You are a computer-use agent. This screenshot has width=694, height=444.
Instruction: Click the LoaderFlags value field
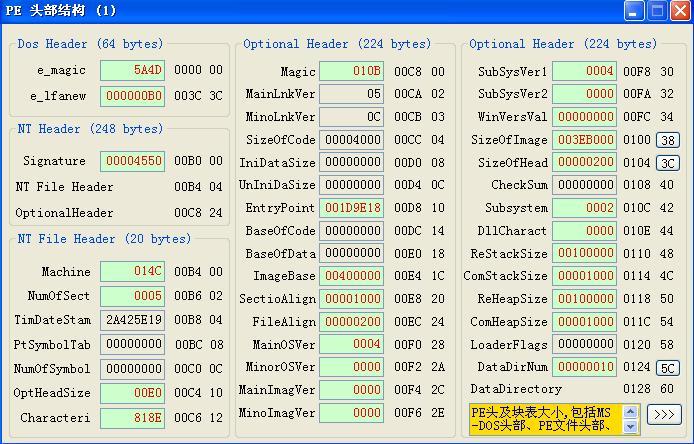click(584, 344)
